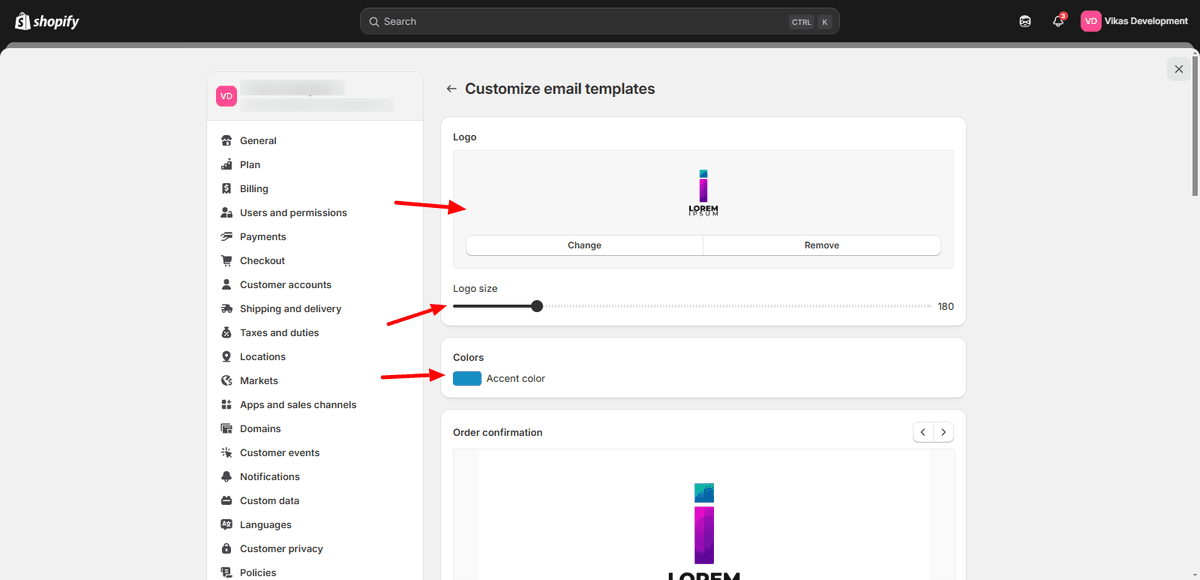Open the notifications bell icon
This screenshot has width=1200, height=580.
1058,21
